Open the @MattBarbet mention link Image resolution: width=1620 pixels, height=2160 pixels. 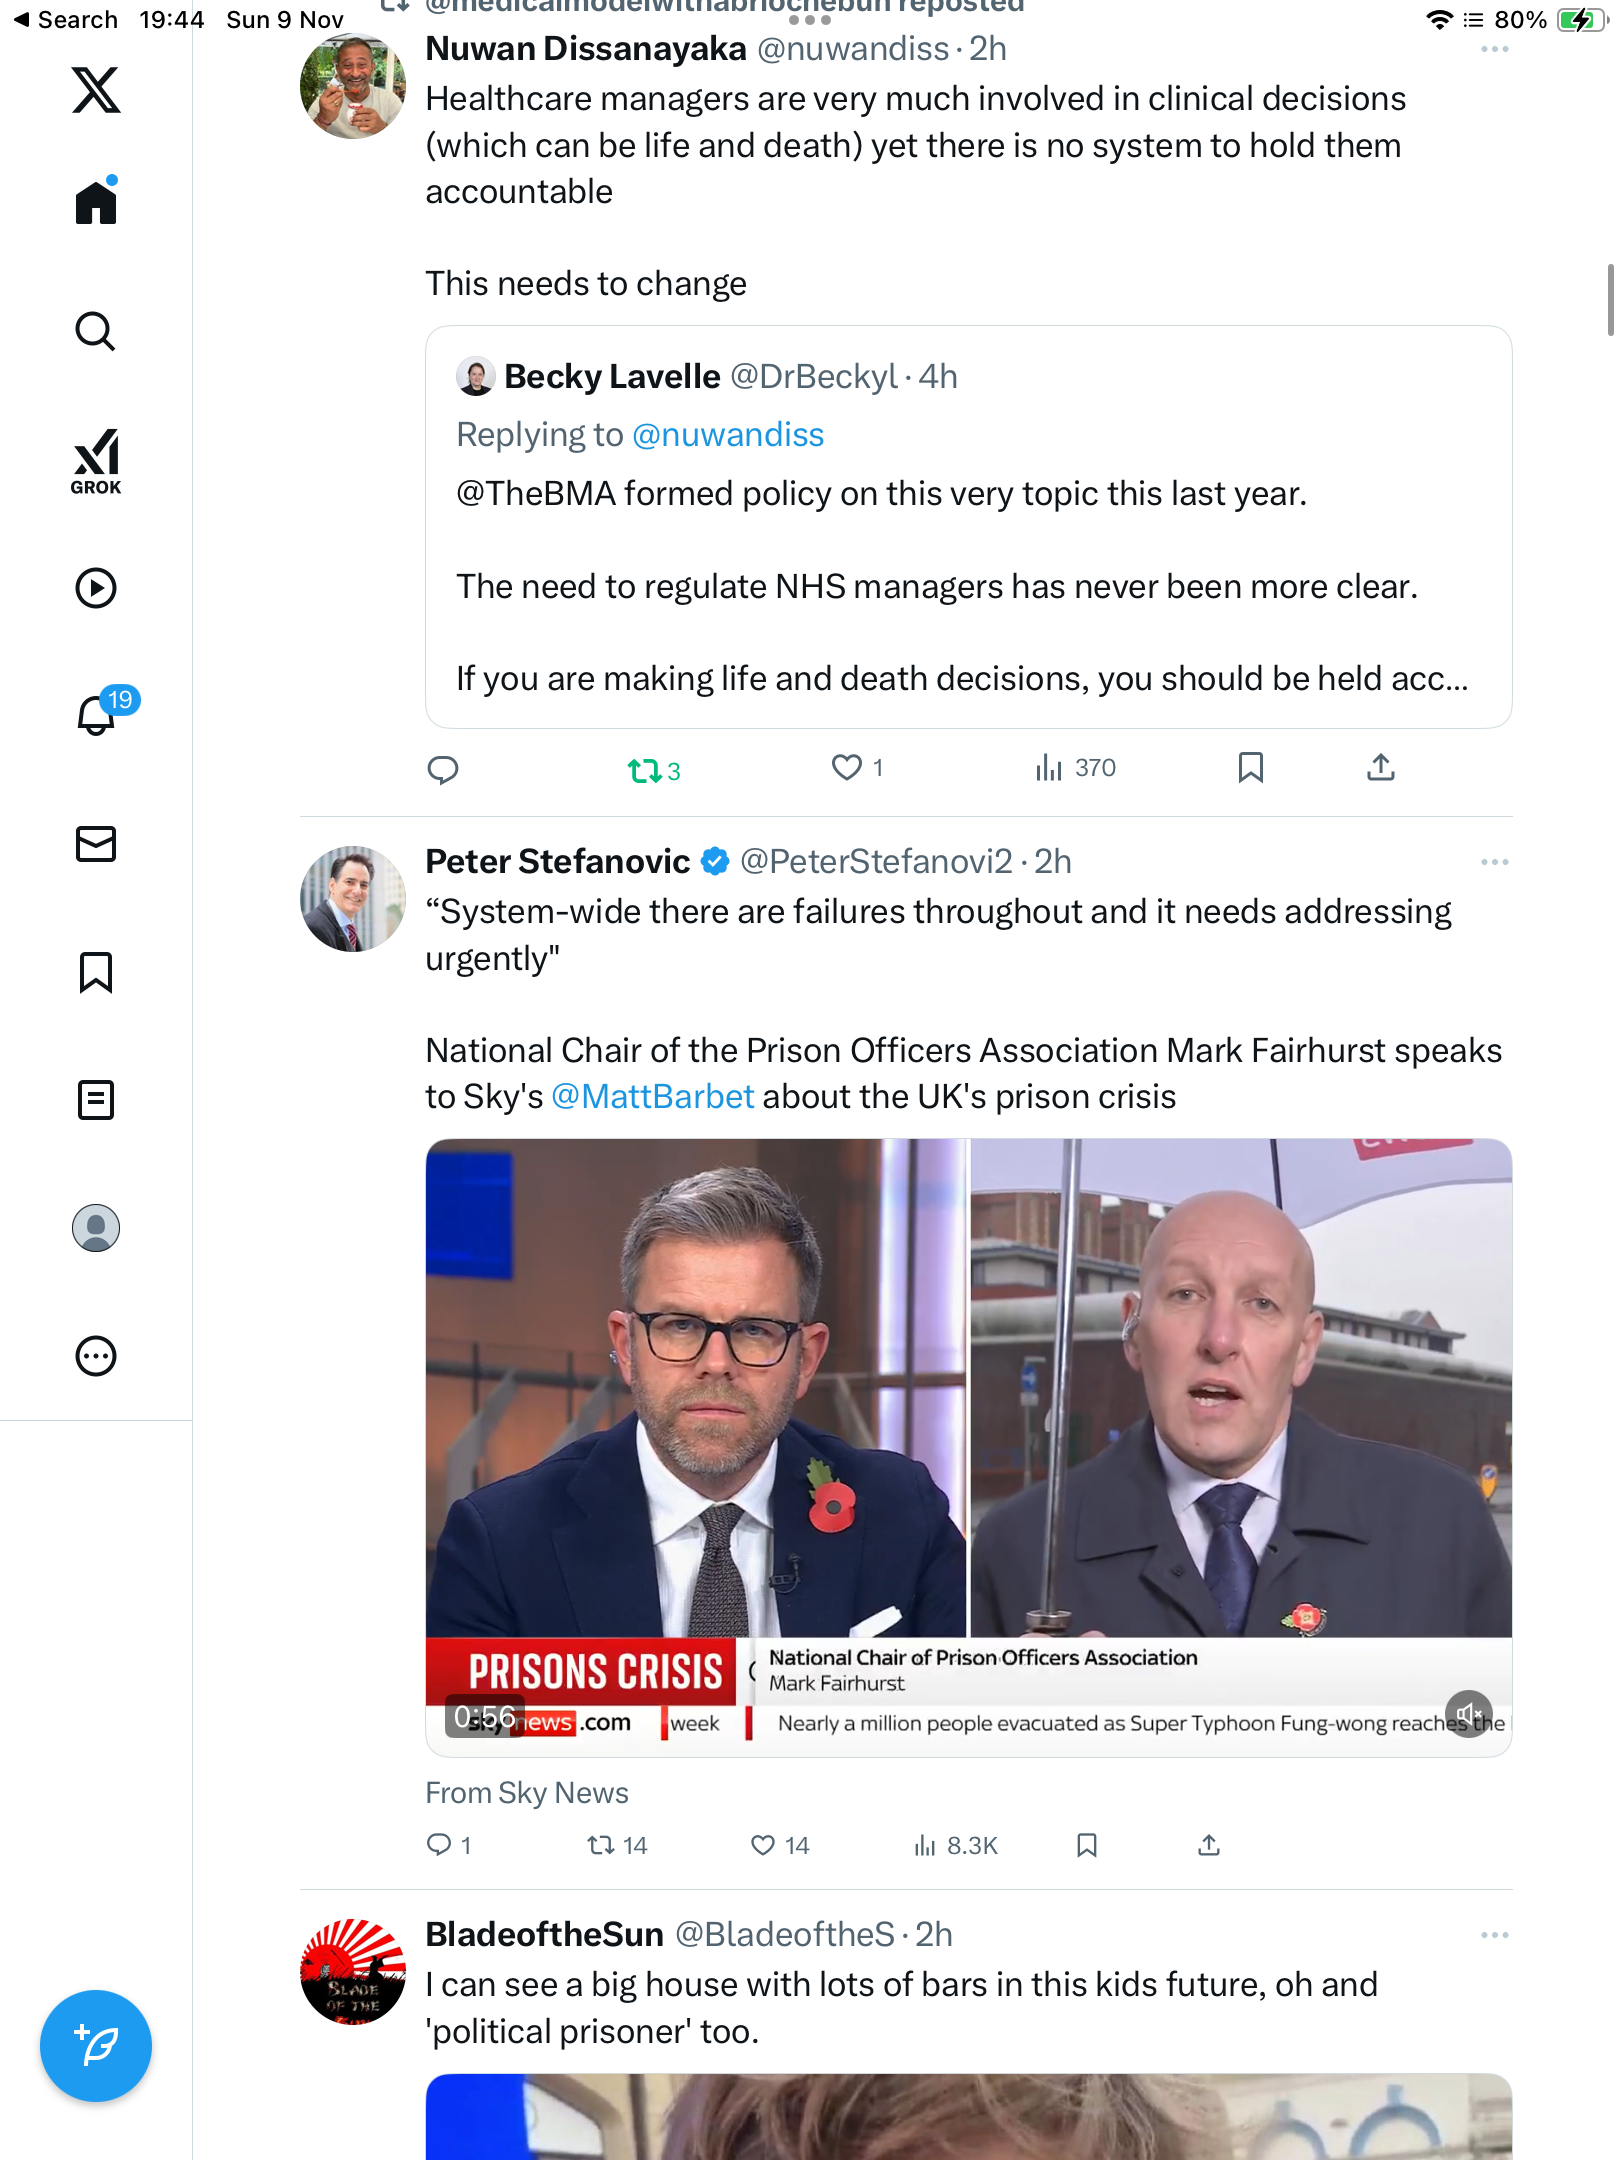click(652, 1097)
